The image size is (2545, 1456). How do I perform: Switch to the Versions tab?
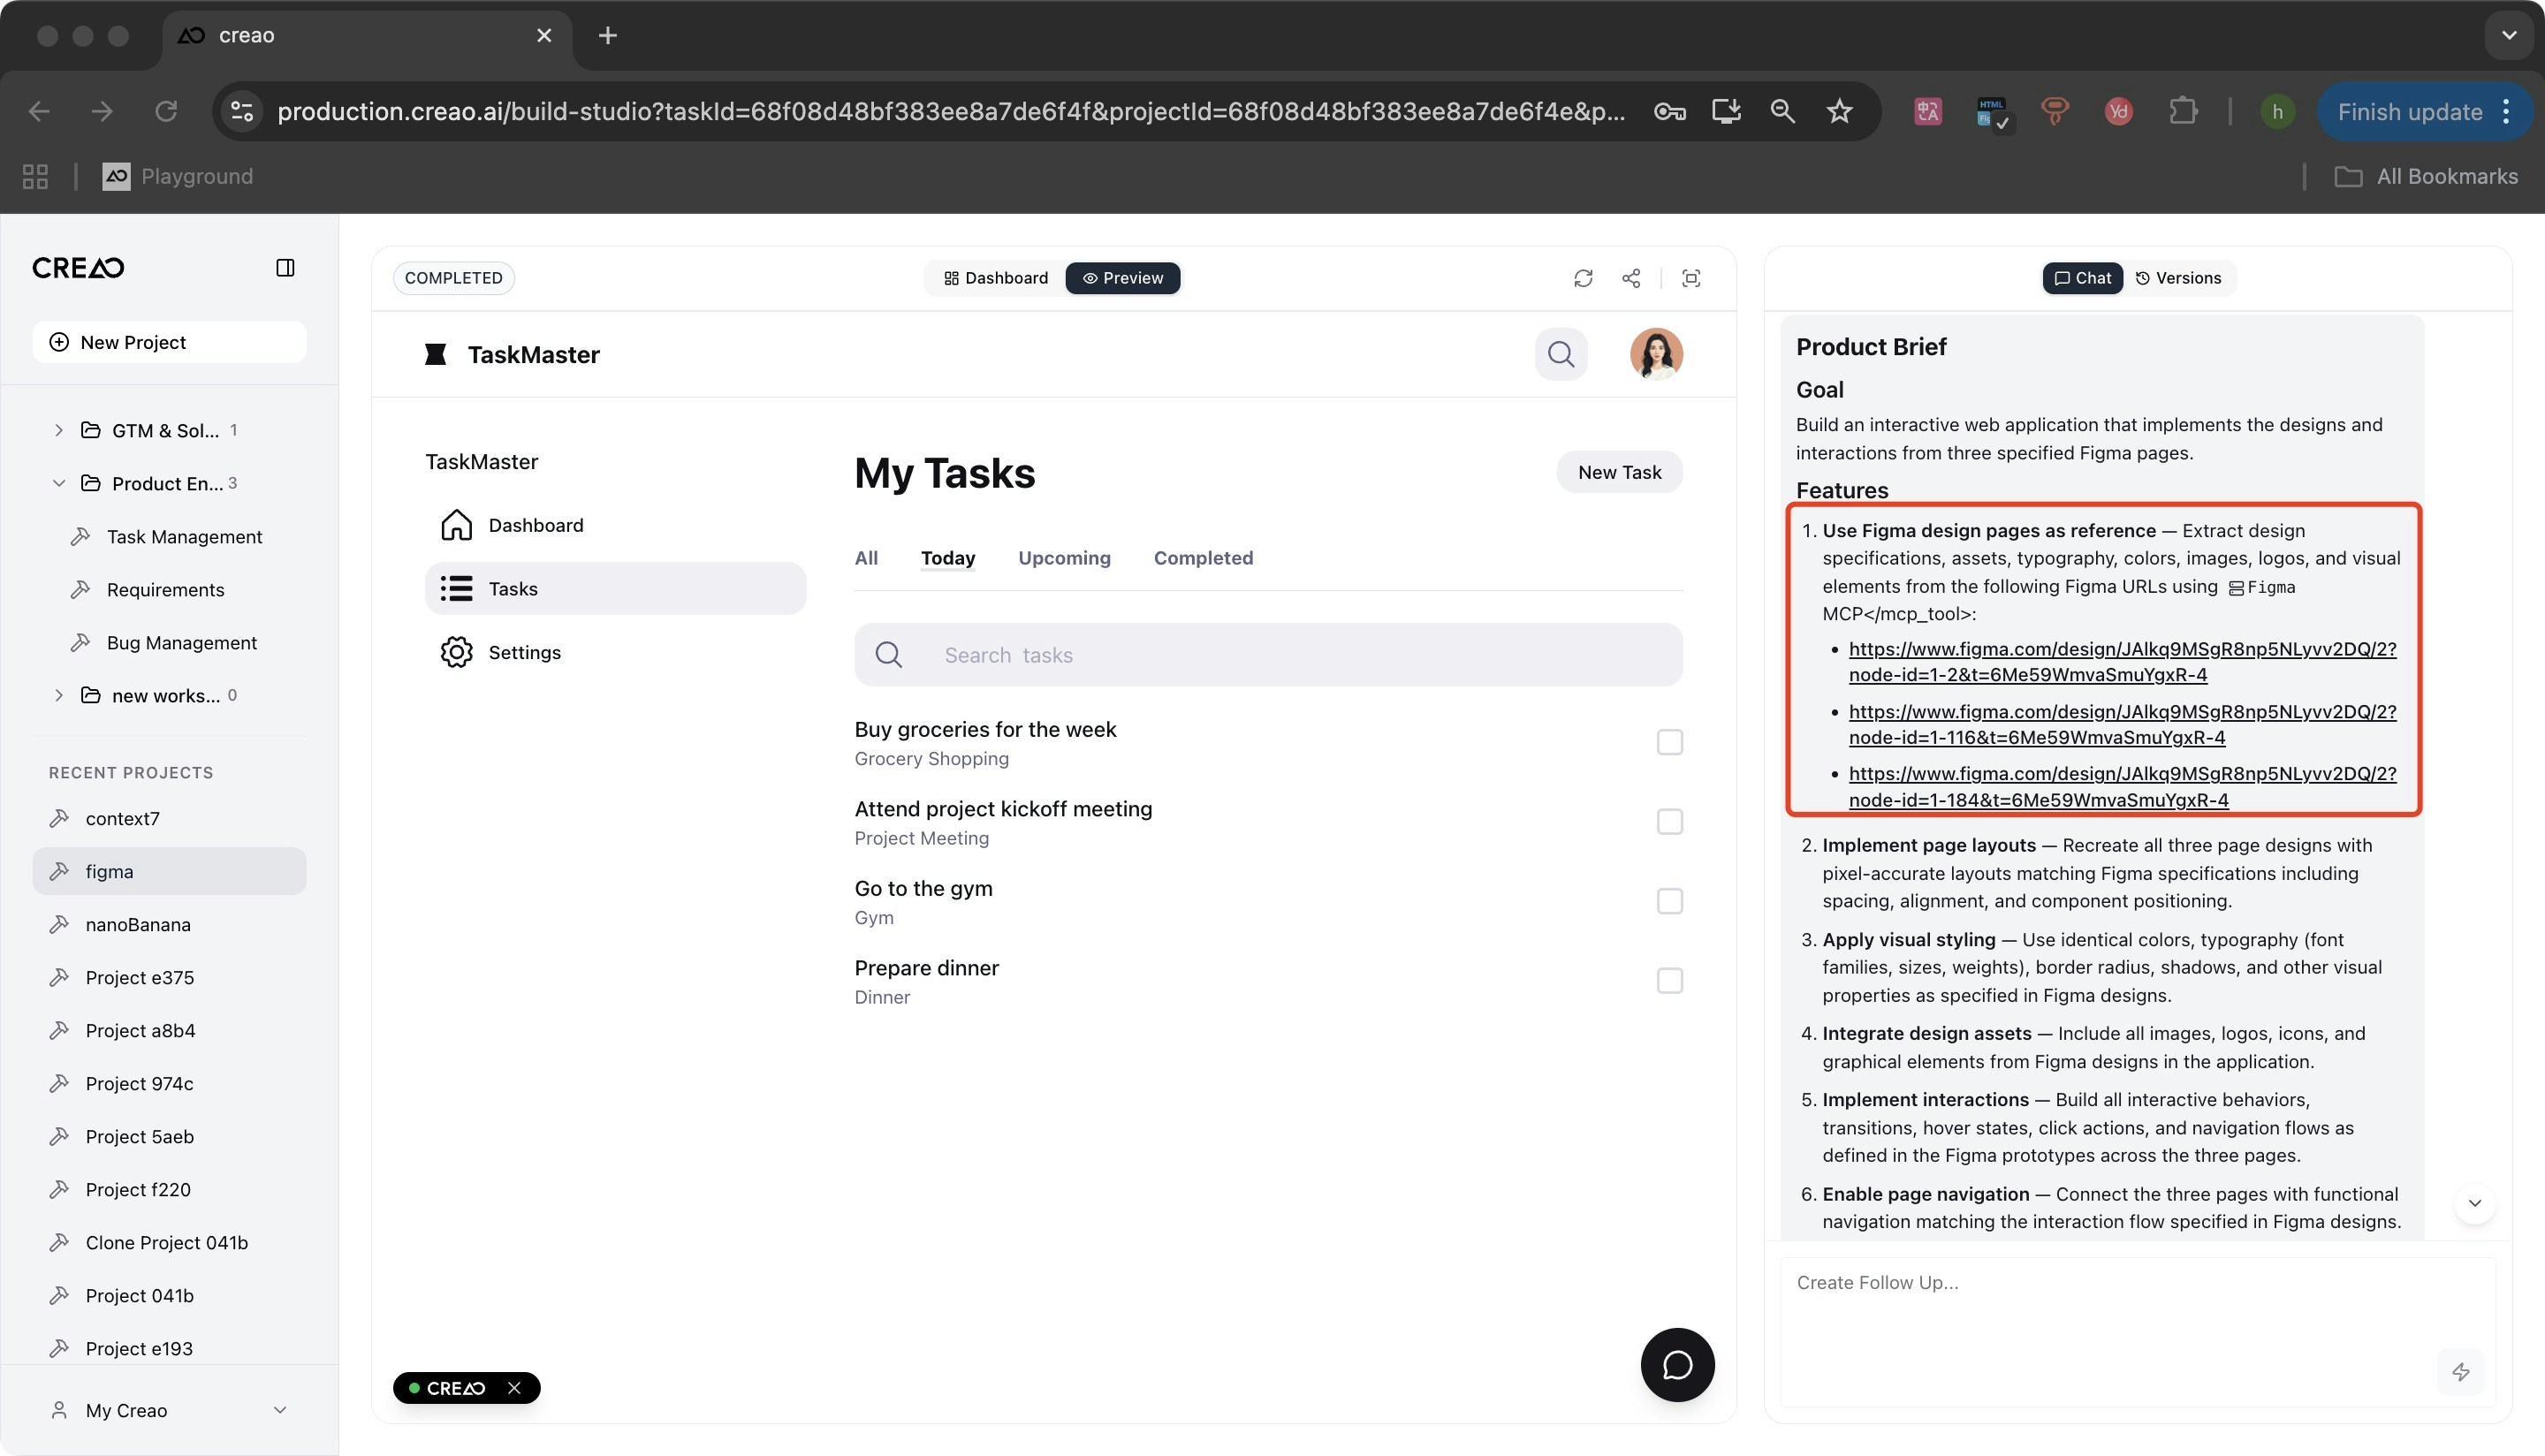(x=2178, y=278)
